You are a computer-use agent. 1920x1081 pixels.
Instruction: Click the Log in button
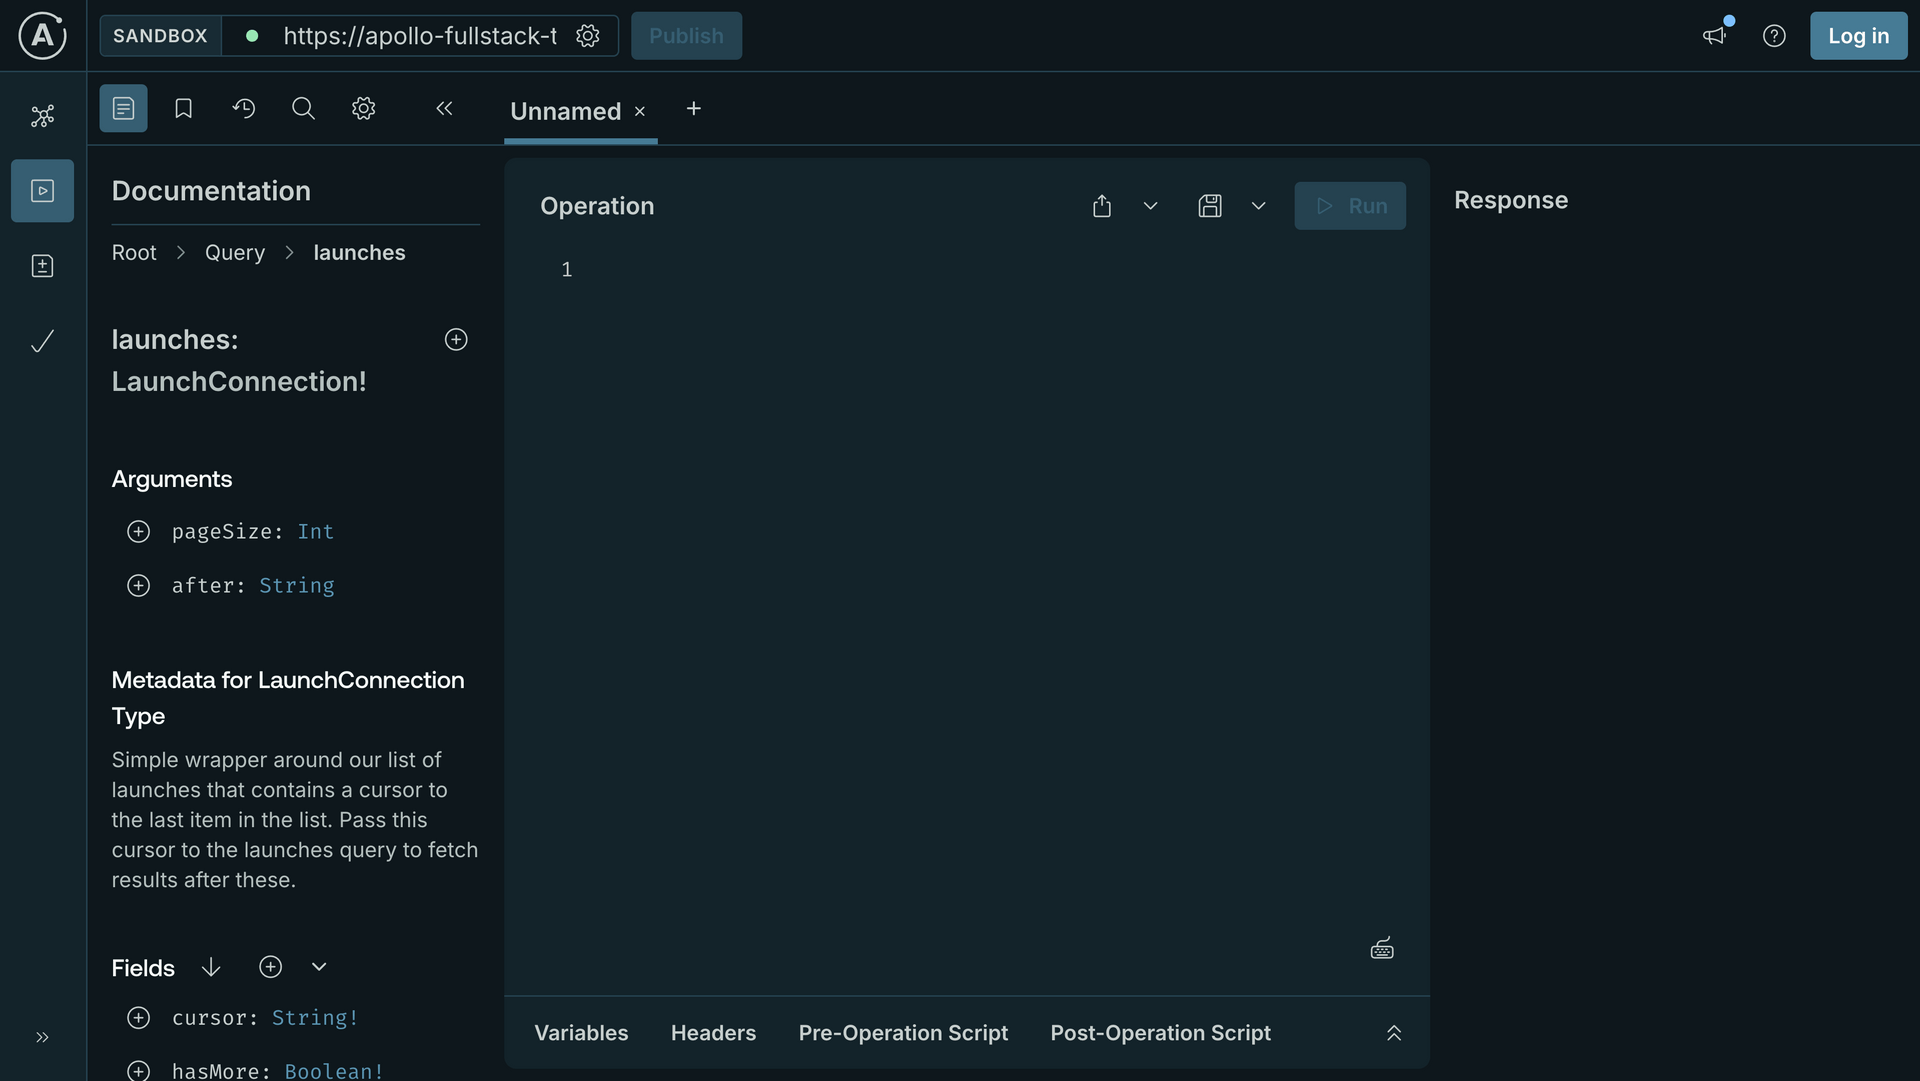(1858, 36)
